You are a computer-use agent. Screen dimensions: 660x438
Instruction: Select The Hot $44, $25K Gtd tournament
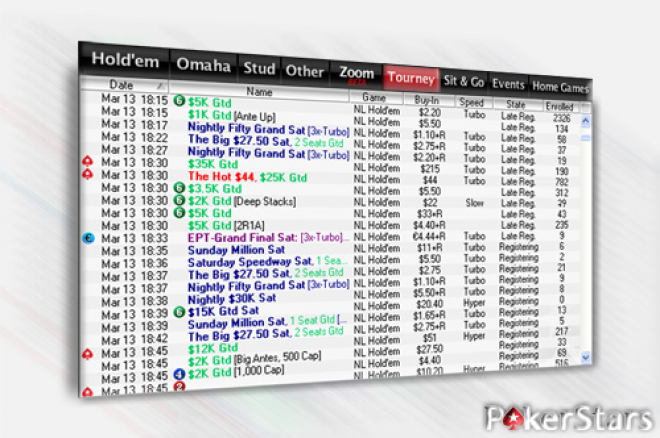point(247,177)
